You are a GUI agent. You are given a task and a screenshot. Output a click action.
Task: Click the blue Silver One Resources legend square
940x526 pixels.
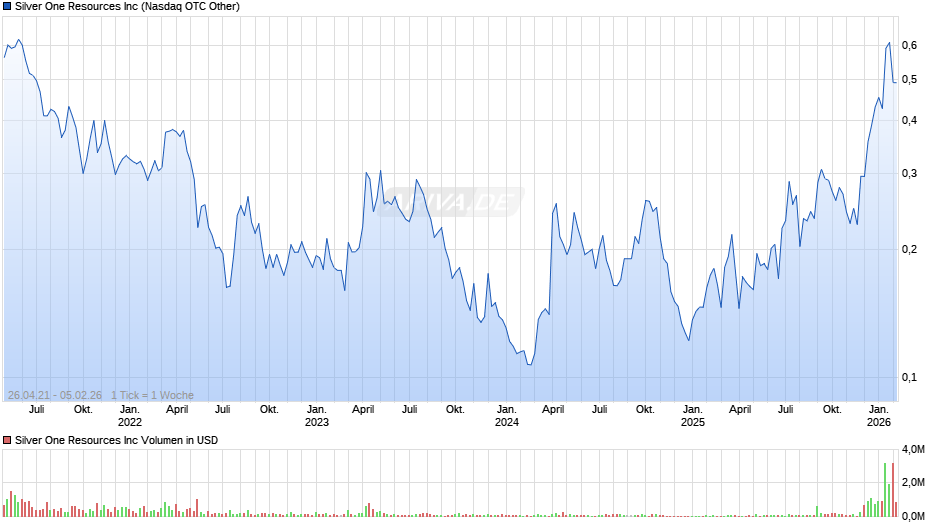7,7
